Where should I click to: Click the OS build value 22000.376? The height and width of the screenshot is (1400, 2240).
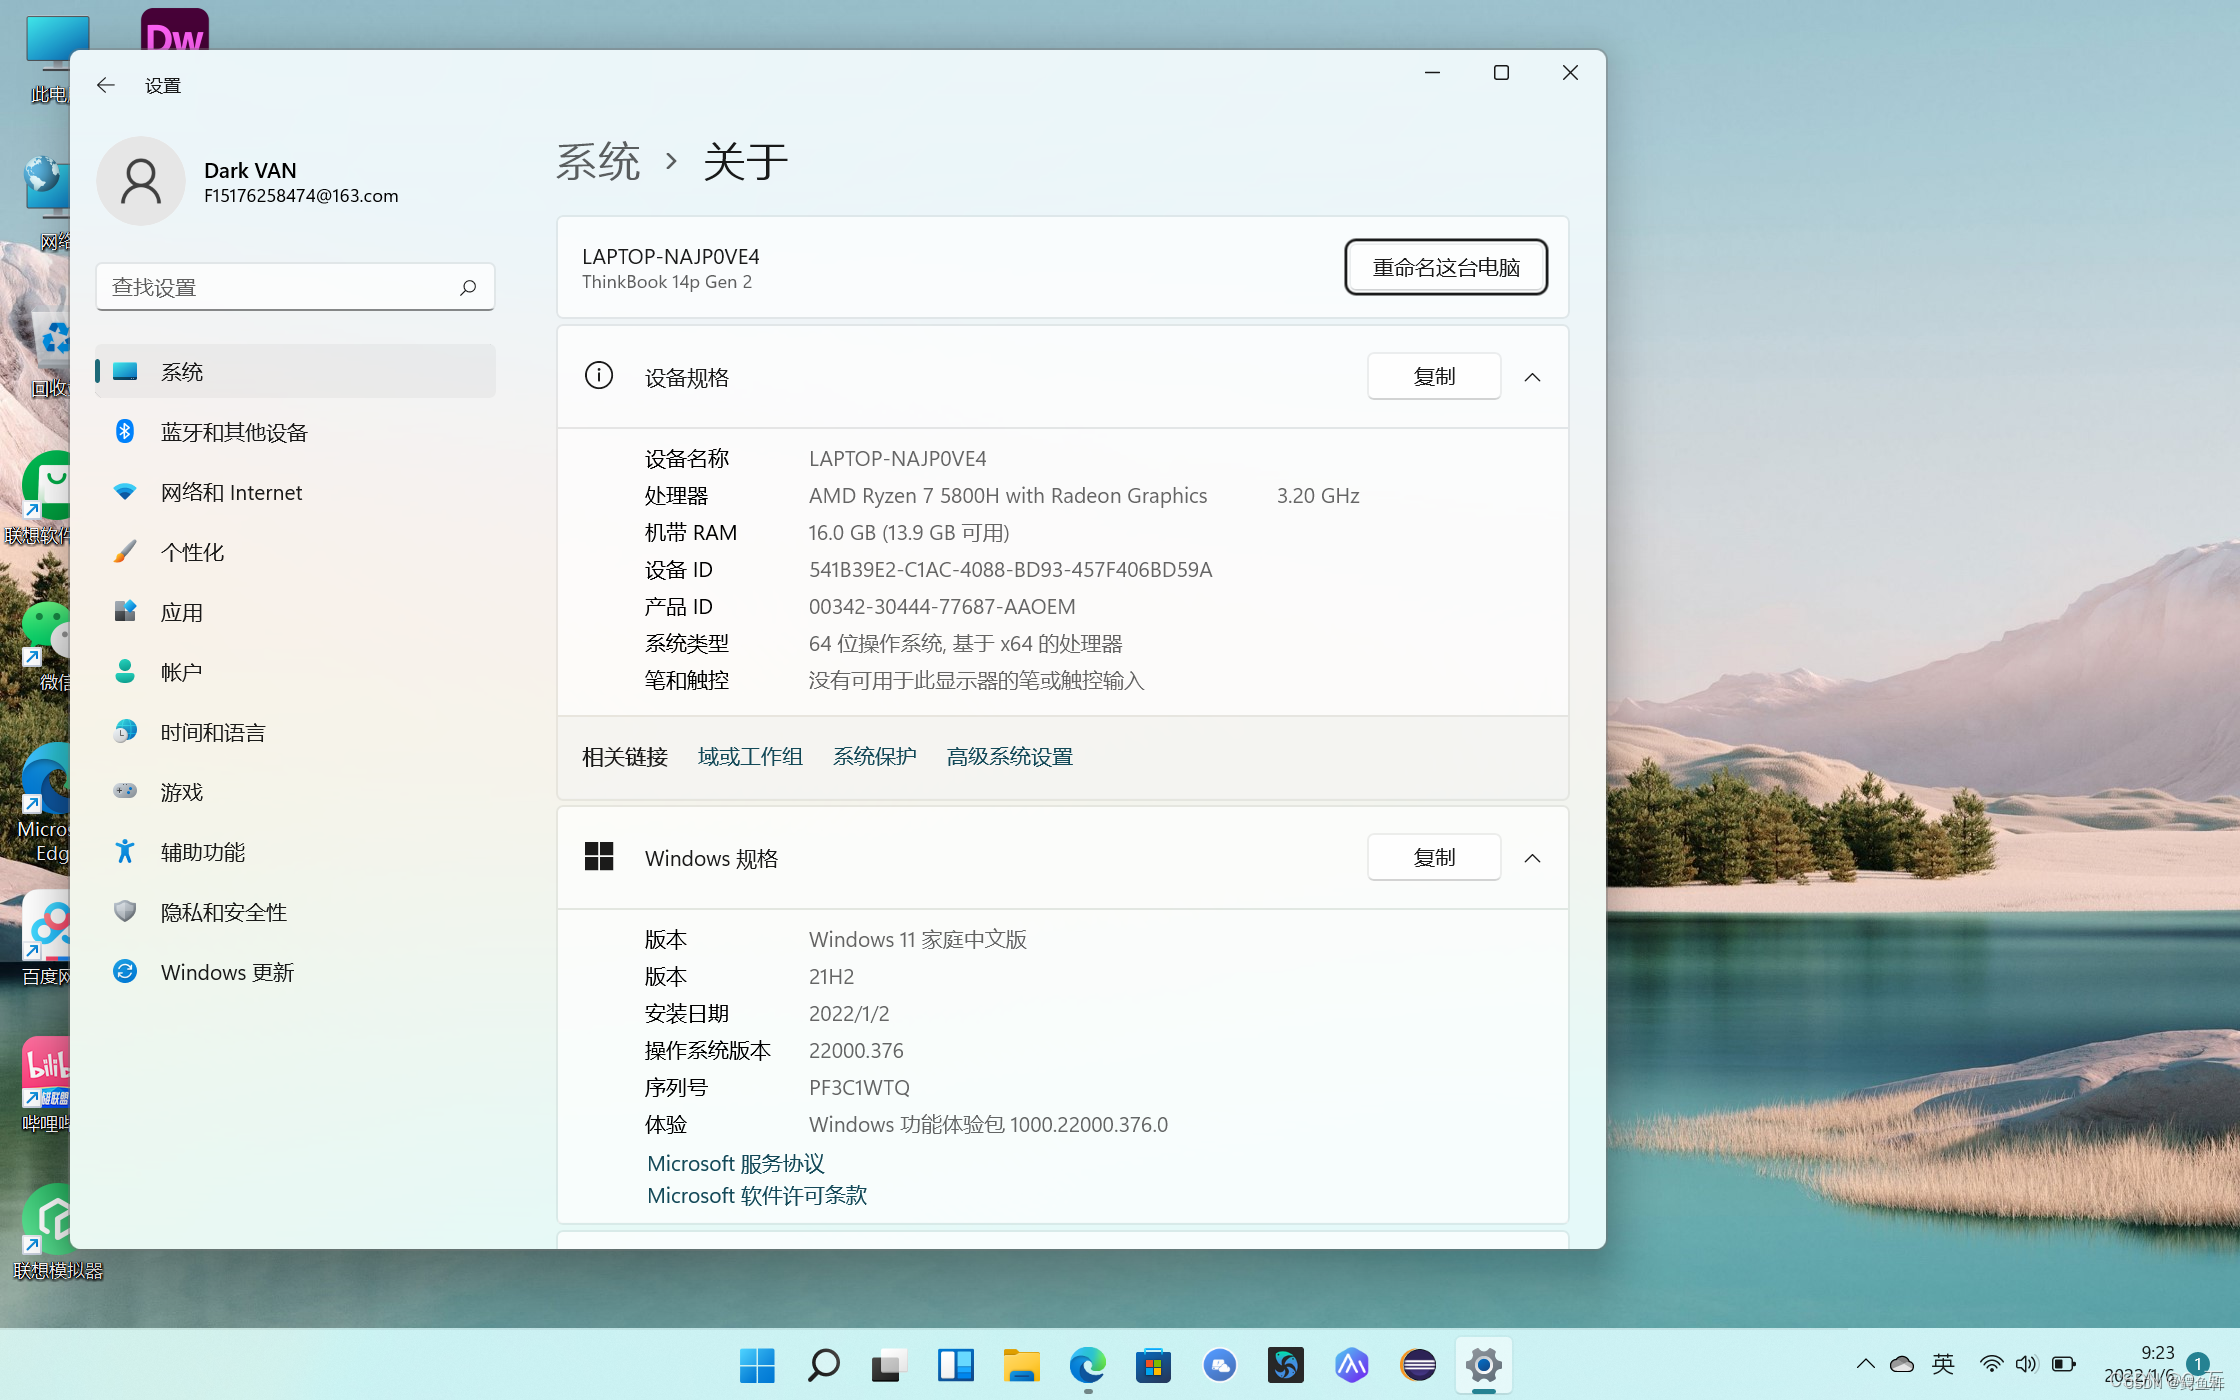(856, 1051)
